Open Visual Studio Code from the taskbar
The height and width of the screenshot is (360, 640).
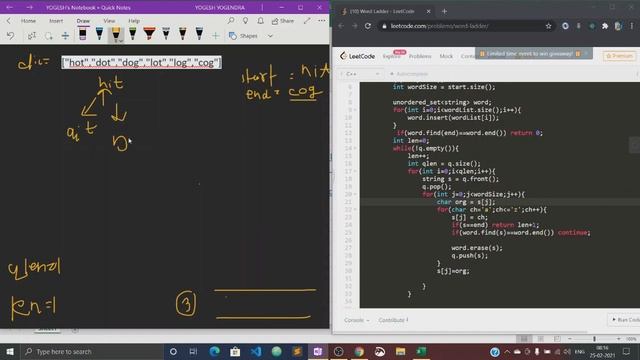[256, 351]
